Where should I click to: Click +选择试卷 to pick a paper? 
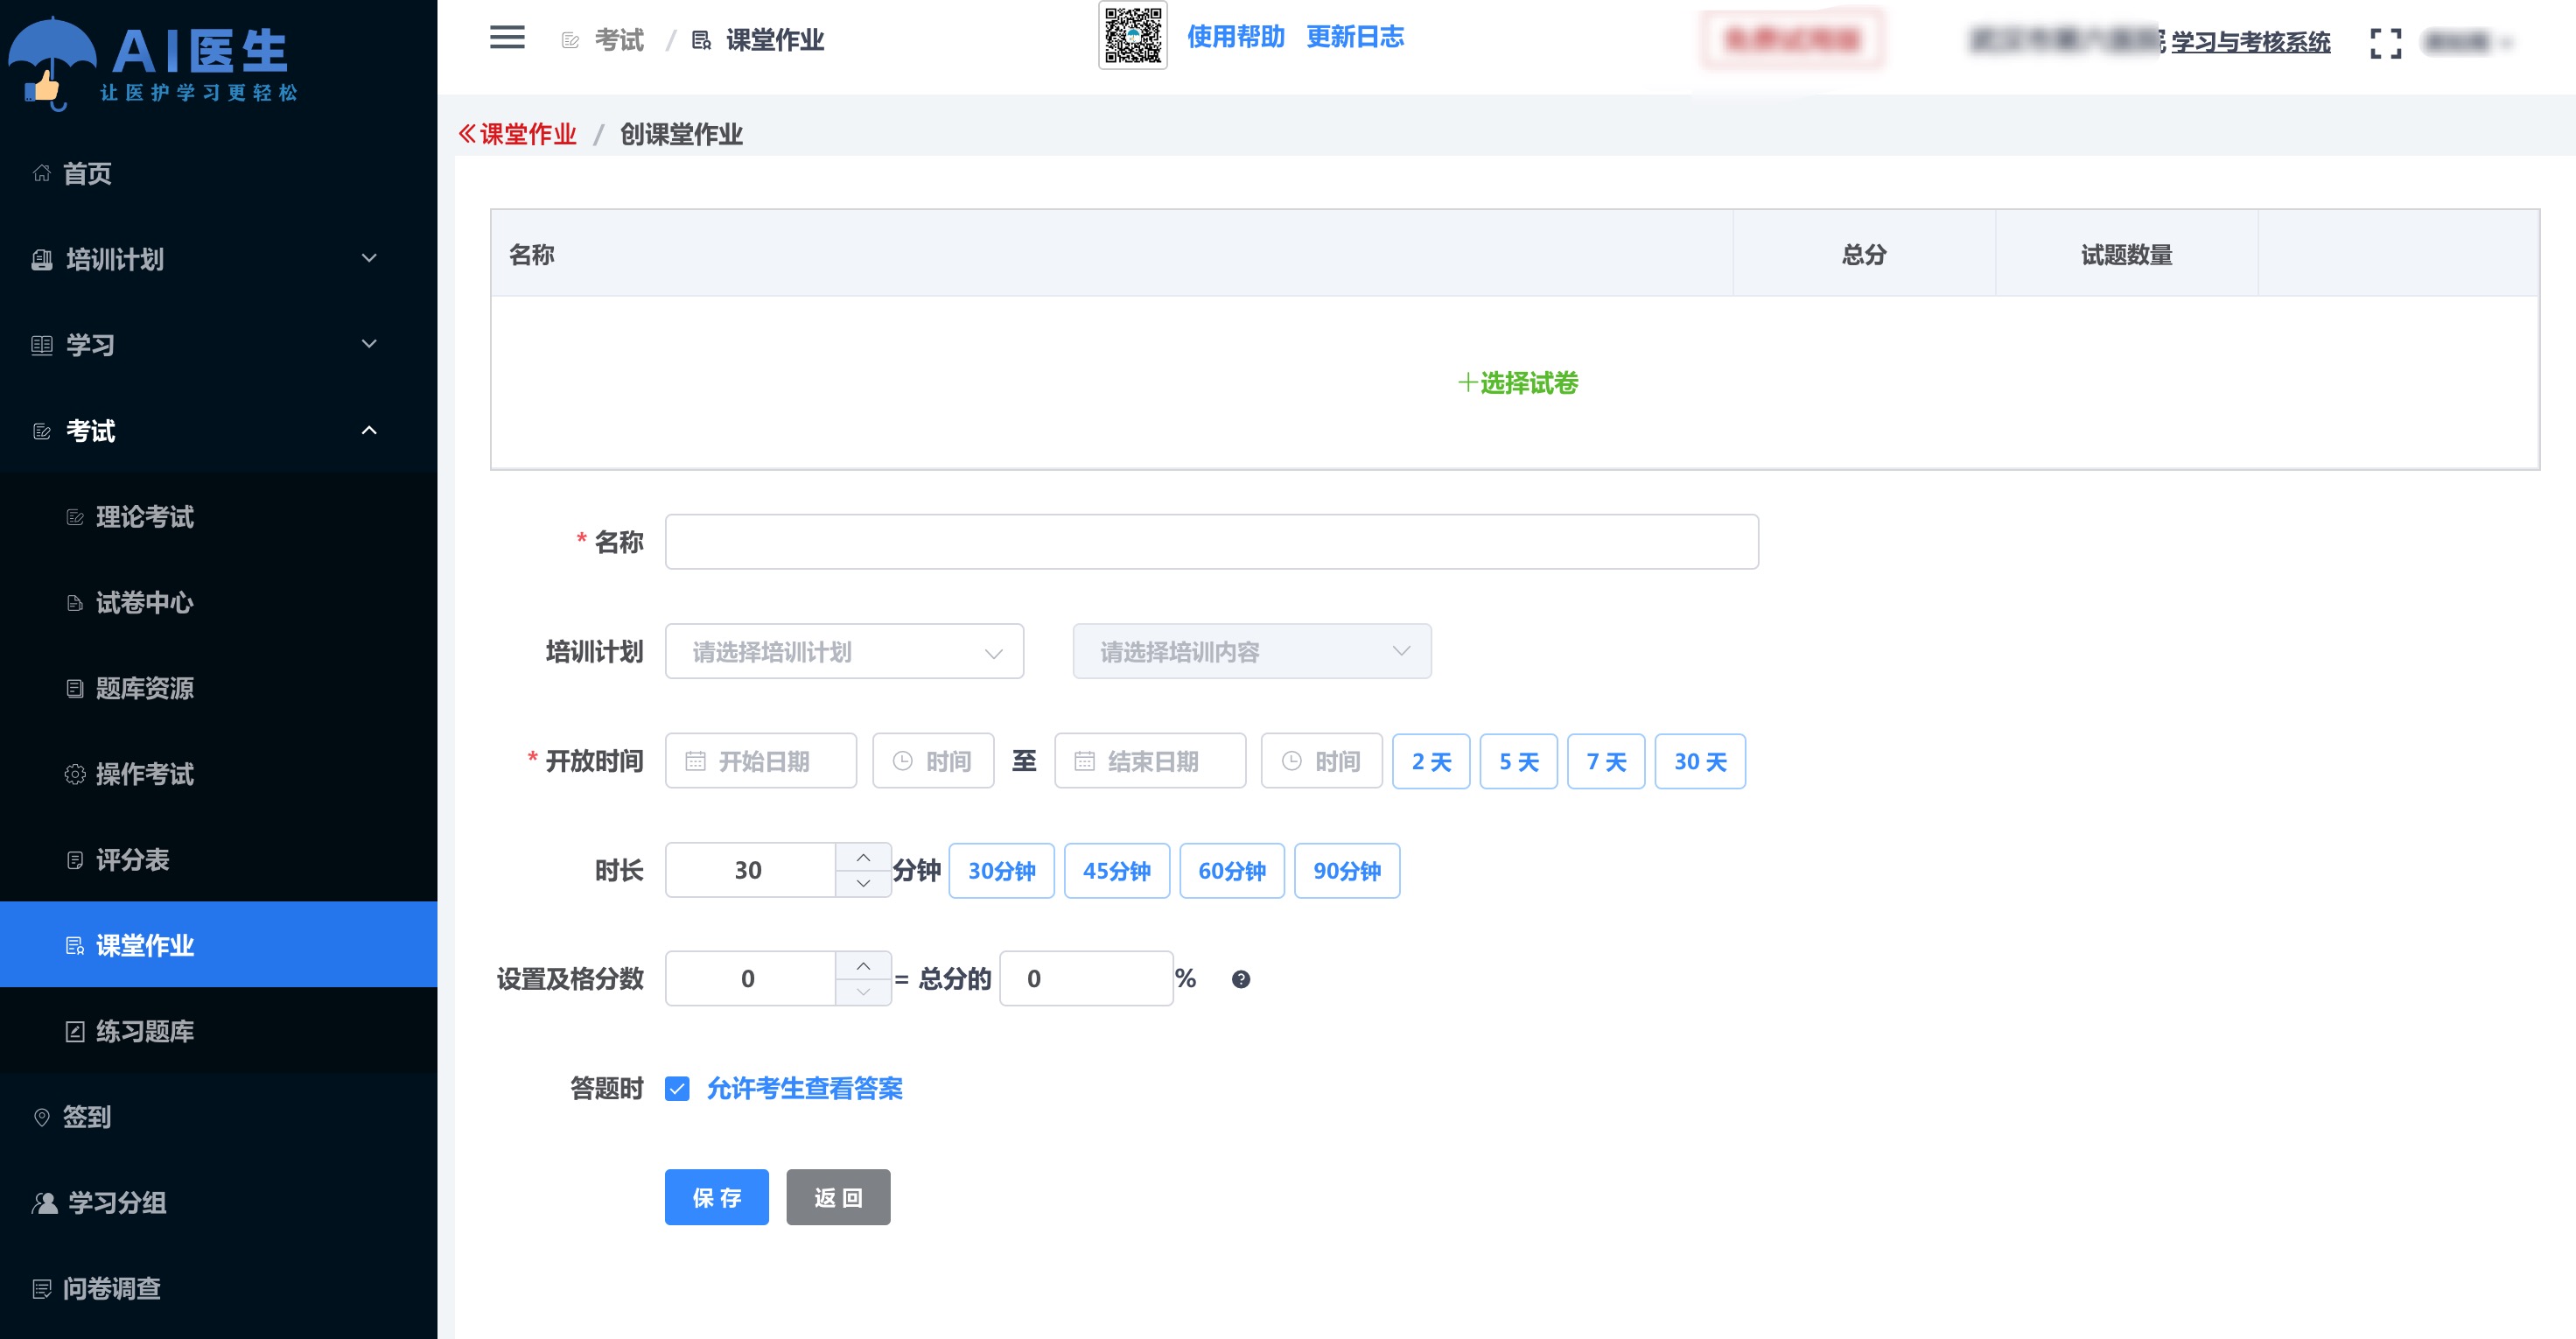(1516, 383)
